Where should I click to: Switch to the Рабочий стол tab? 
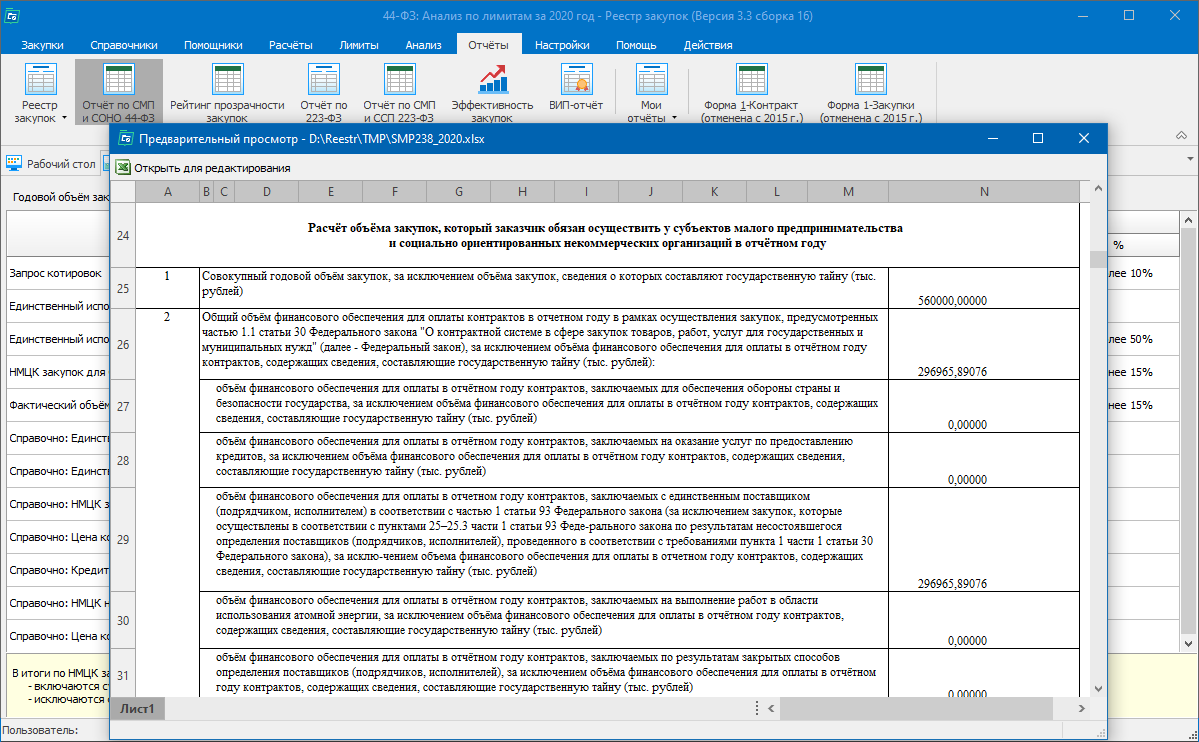pos(51,164)
